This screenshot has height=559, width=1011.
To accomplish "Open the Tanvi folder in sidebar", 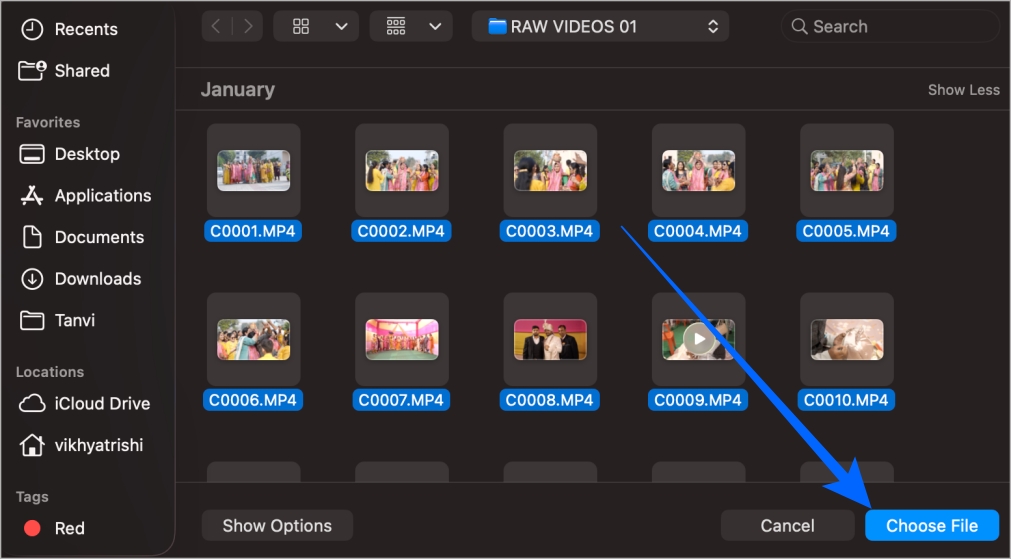I will point(58,320).
